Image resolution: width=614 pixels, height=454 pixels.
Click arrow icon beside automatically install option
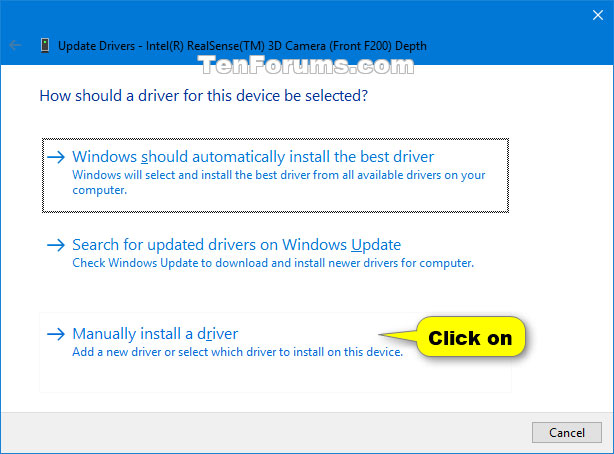coord(56,157)
